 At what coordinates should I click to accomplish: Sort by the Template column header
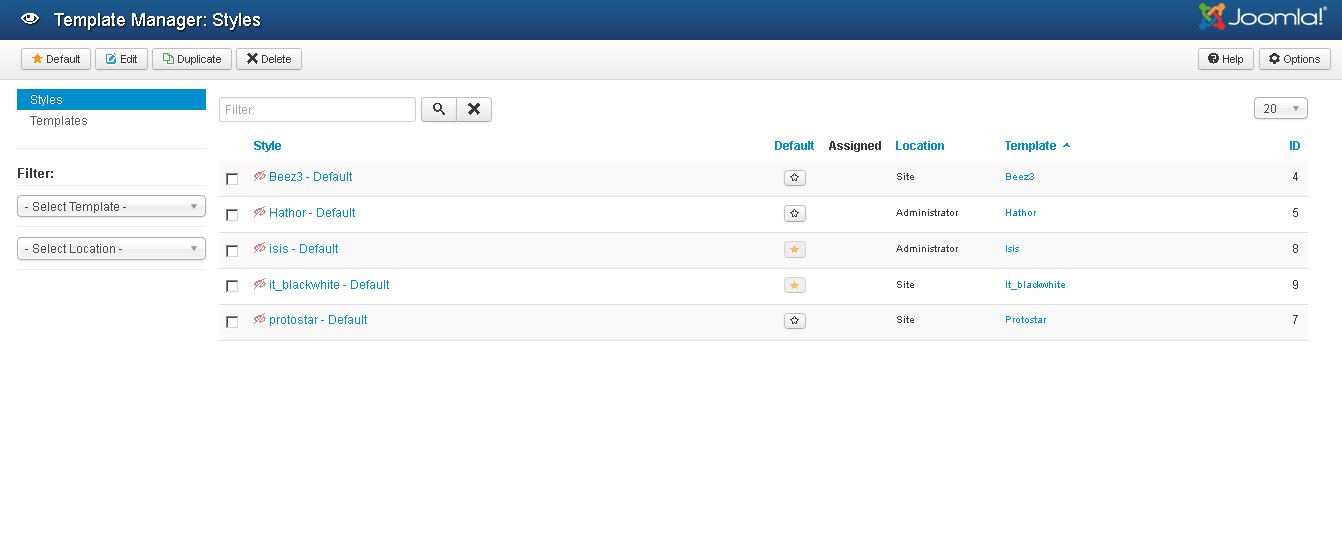coord(1037,146)
